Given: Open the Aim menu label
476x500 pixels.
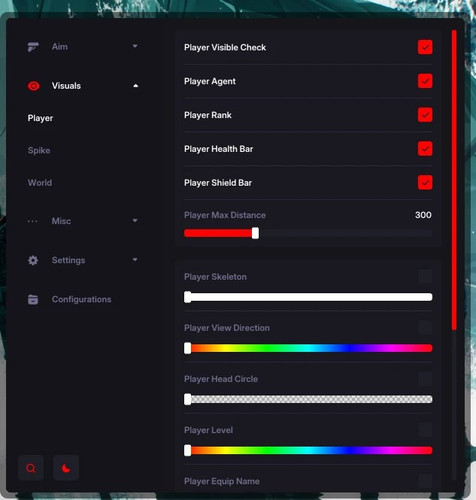Looking at the screenshot, I should coord(60,47).
